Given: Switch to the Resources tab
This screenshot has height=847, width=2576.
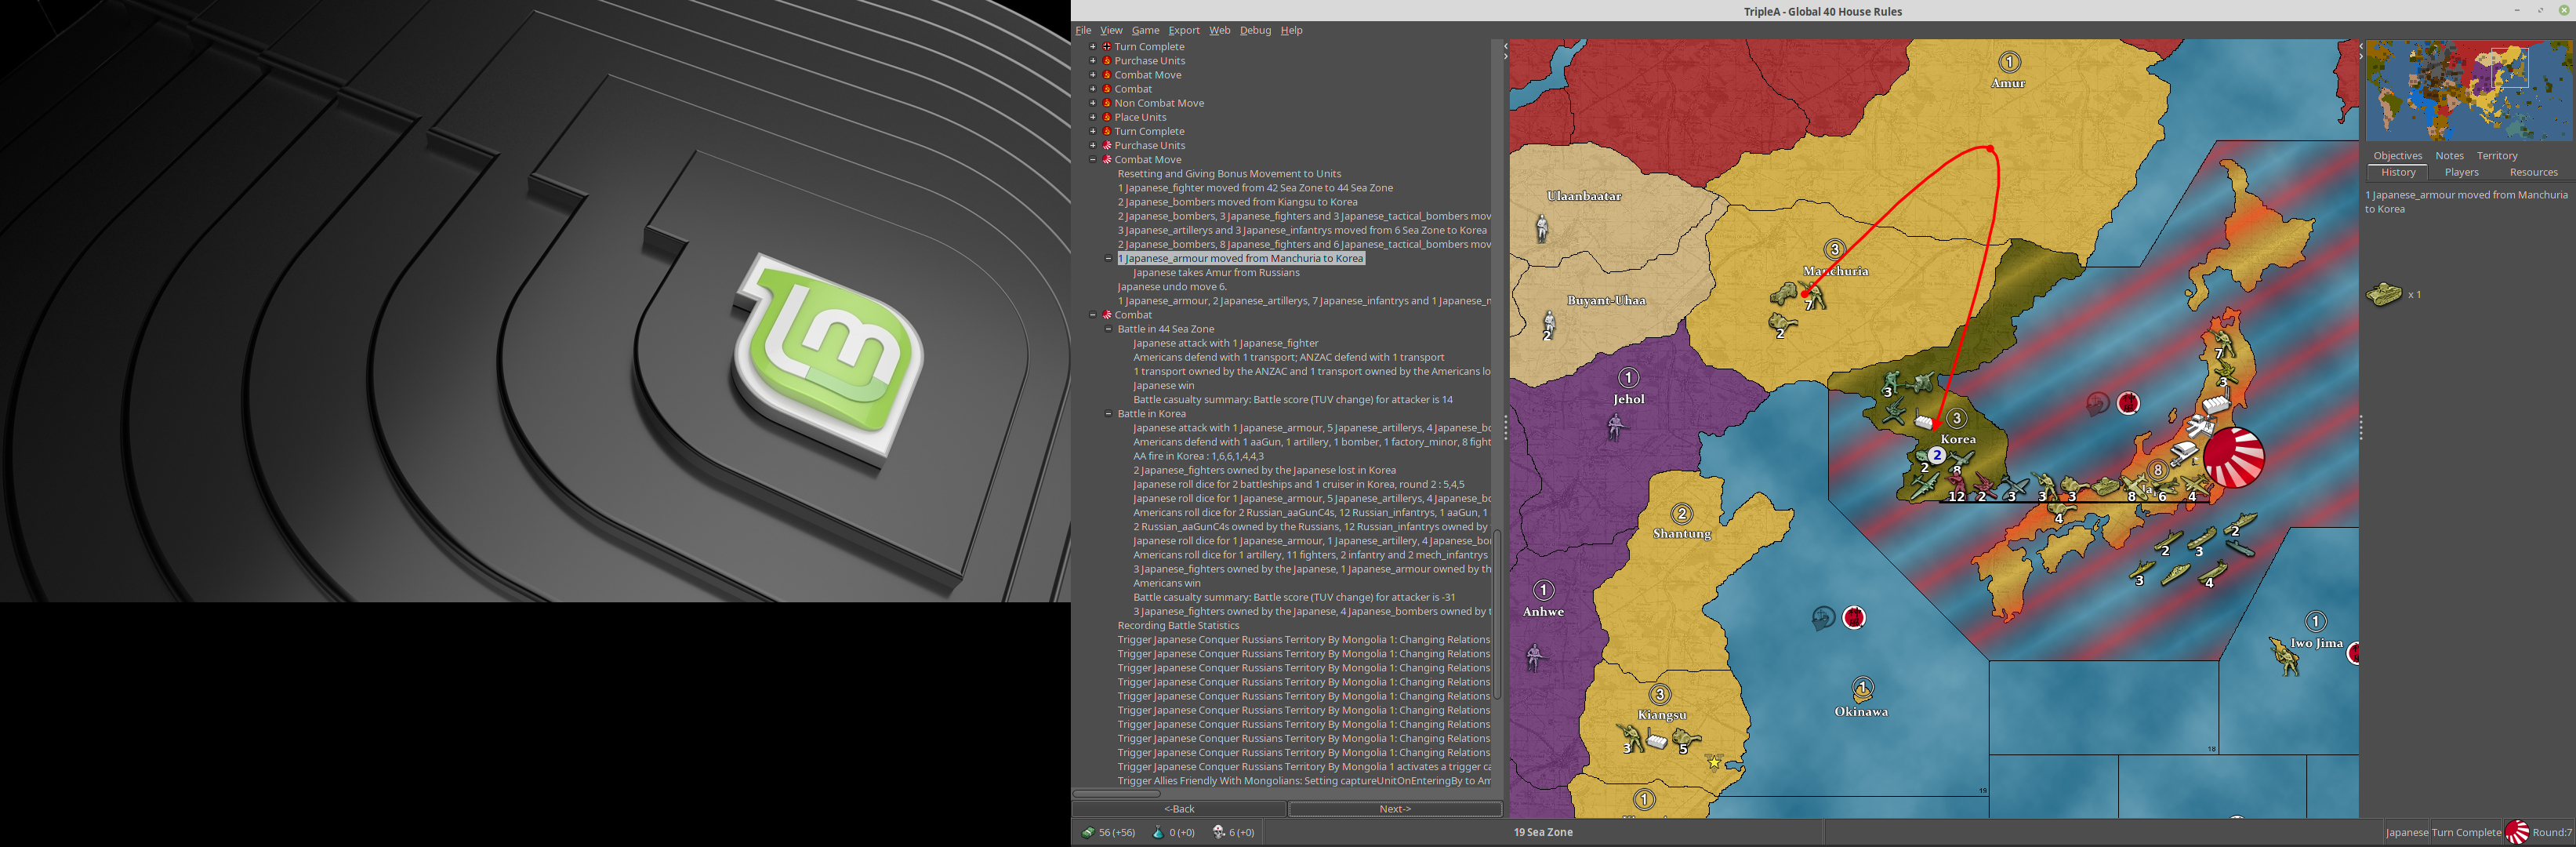Looking at the screenshot, I should point(2533,172).
